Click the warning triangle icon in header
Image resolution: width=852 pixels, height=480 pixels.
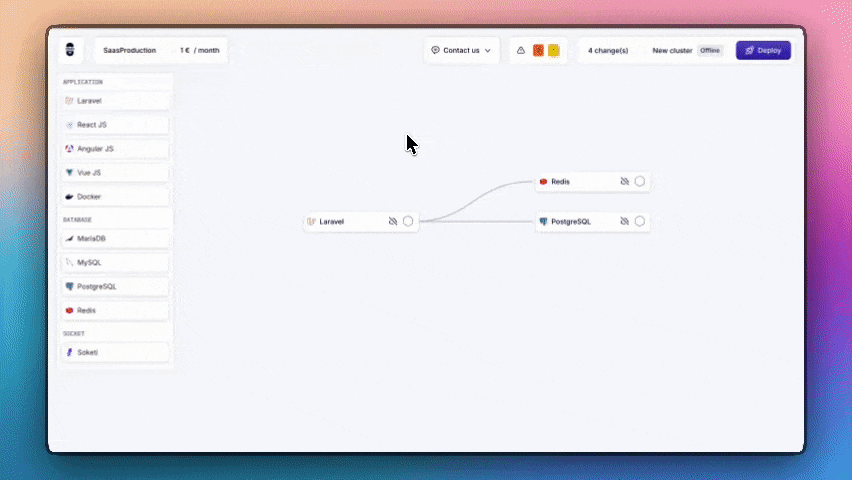click(x=521, y=50)
